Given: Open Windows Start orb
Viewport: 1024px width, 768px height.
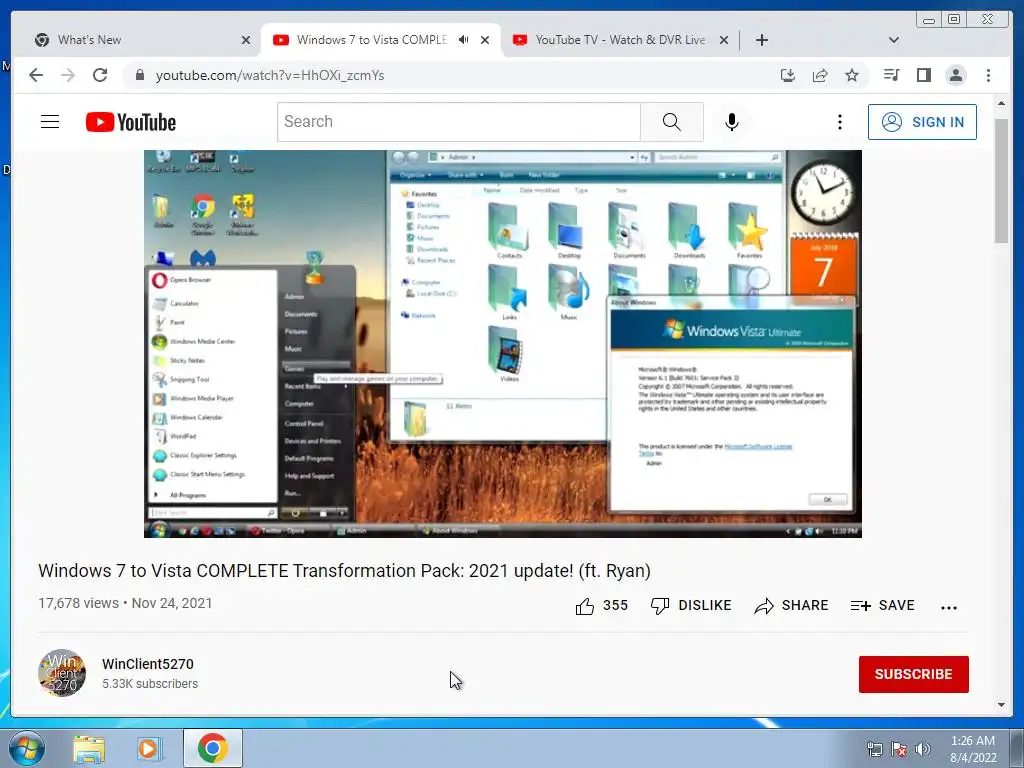Looking at the screenshot, I should tap(27, 748).
